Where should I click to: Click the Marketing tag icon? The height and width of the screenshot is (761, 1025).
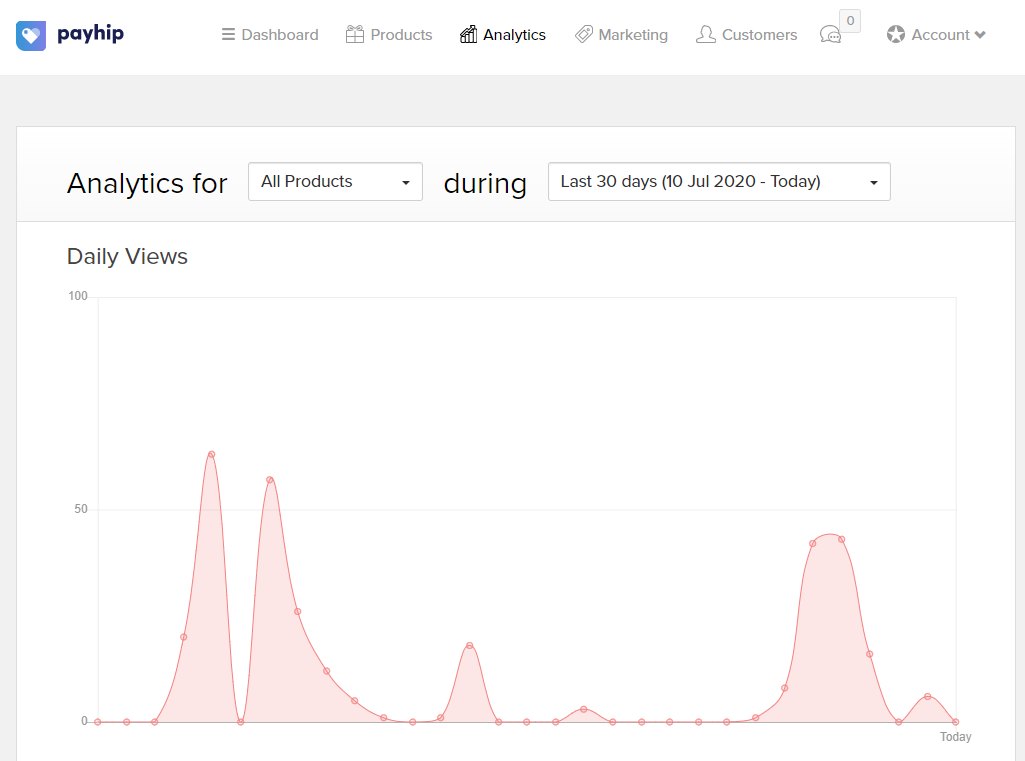pos(584,34)
